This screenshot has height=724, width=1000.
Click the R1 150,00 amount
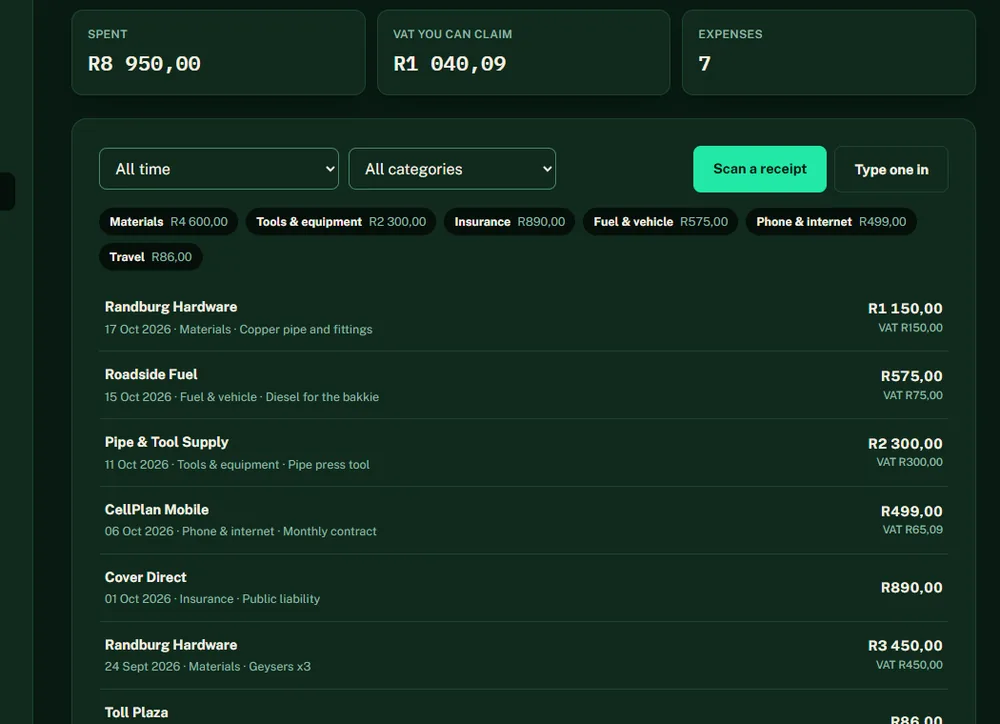click(905, 309)
